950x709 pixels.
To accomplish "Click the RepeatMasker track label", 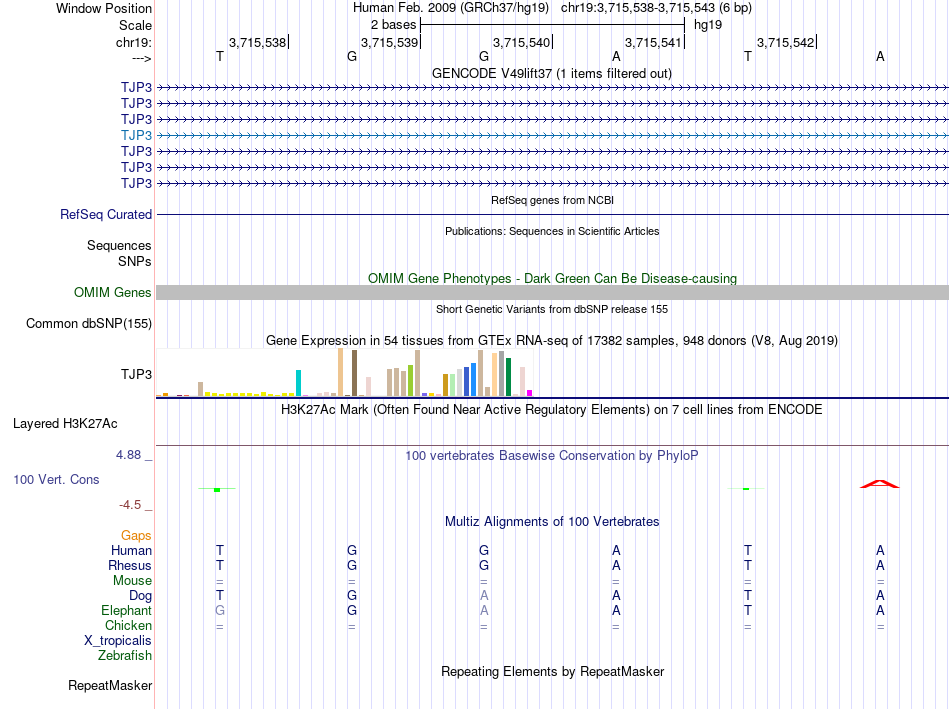I will point(110,685).
